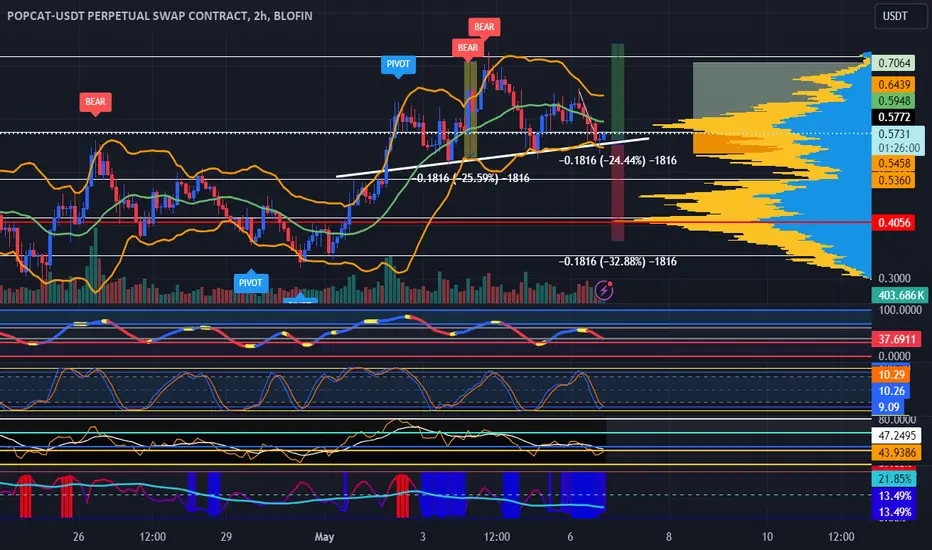Click the orange 0.5458 price label
The image size is (932, 550).
click(x=894, y=164)
